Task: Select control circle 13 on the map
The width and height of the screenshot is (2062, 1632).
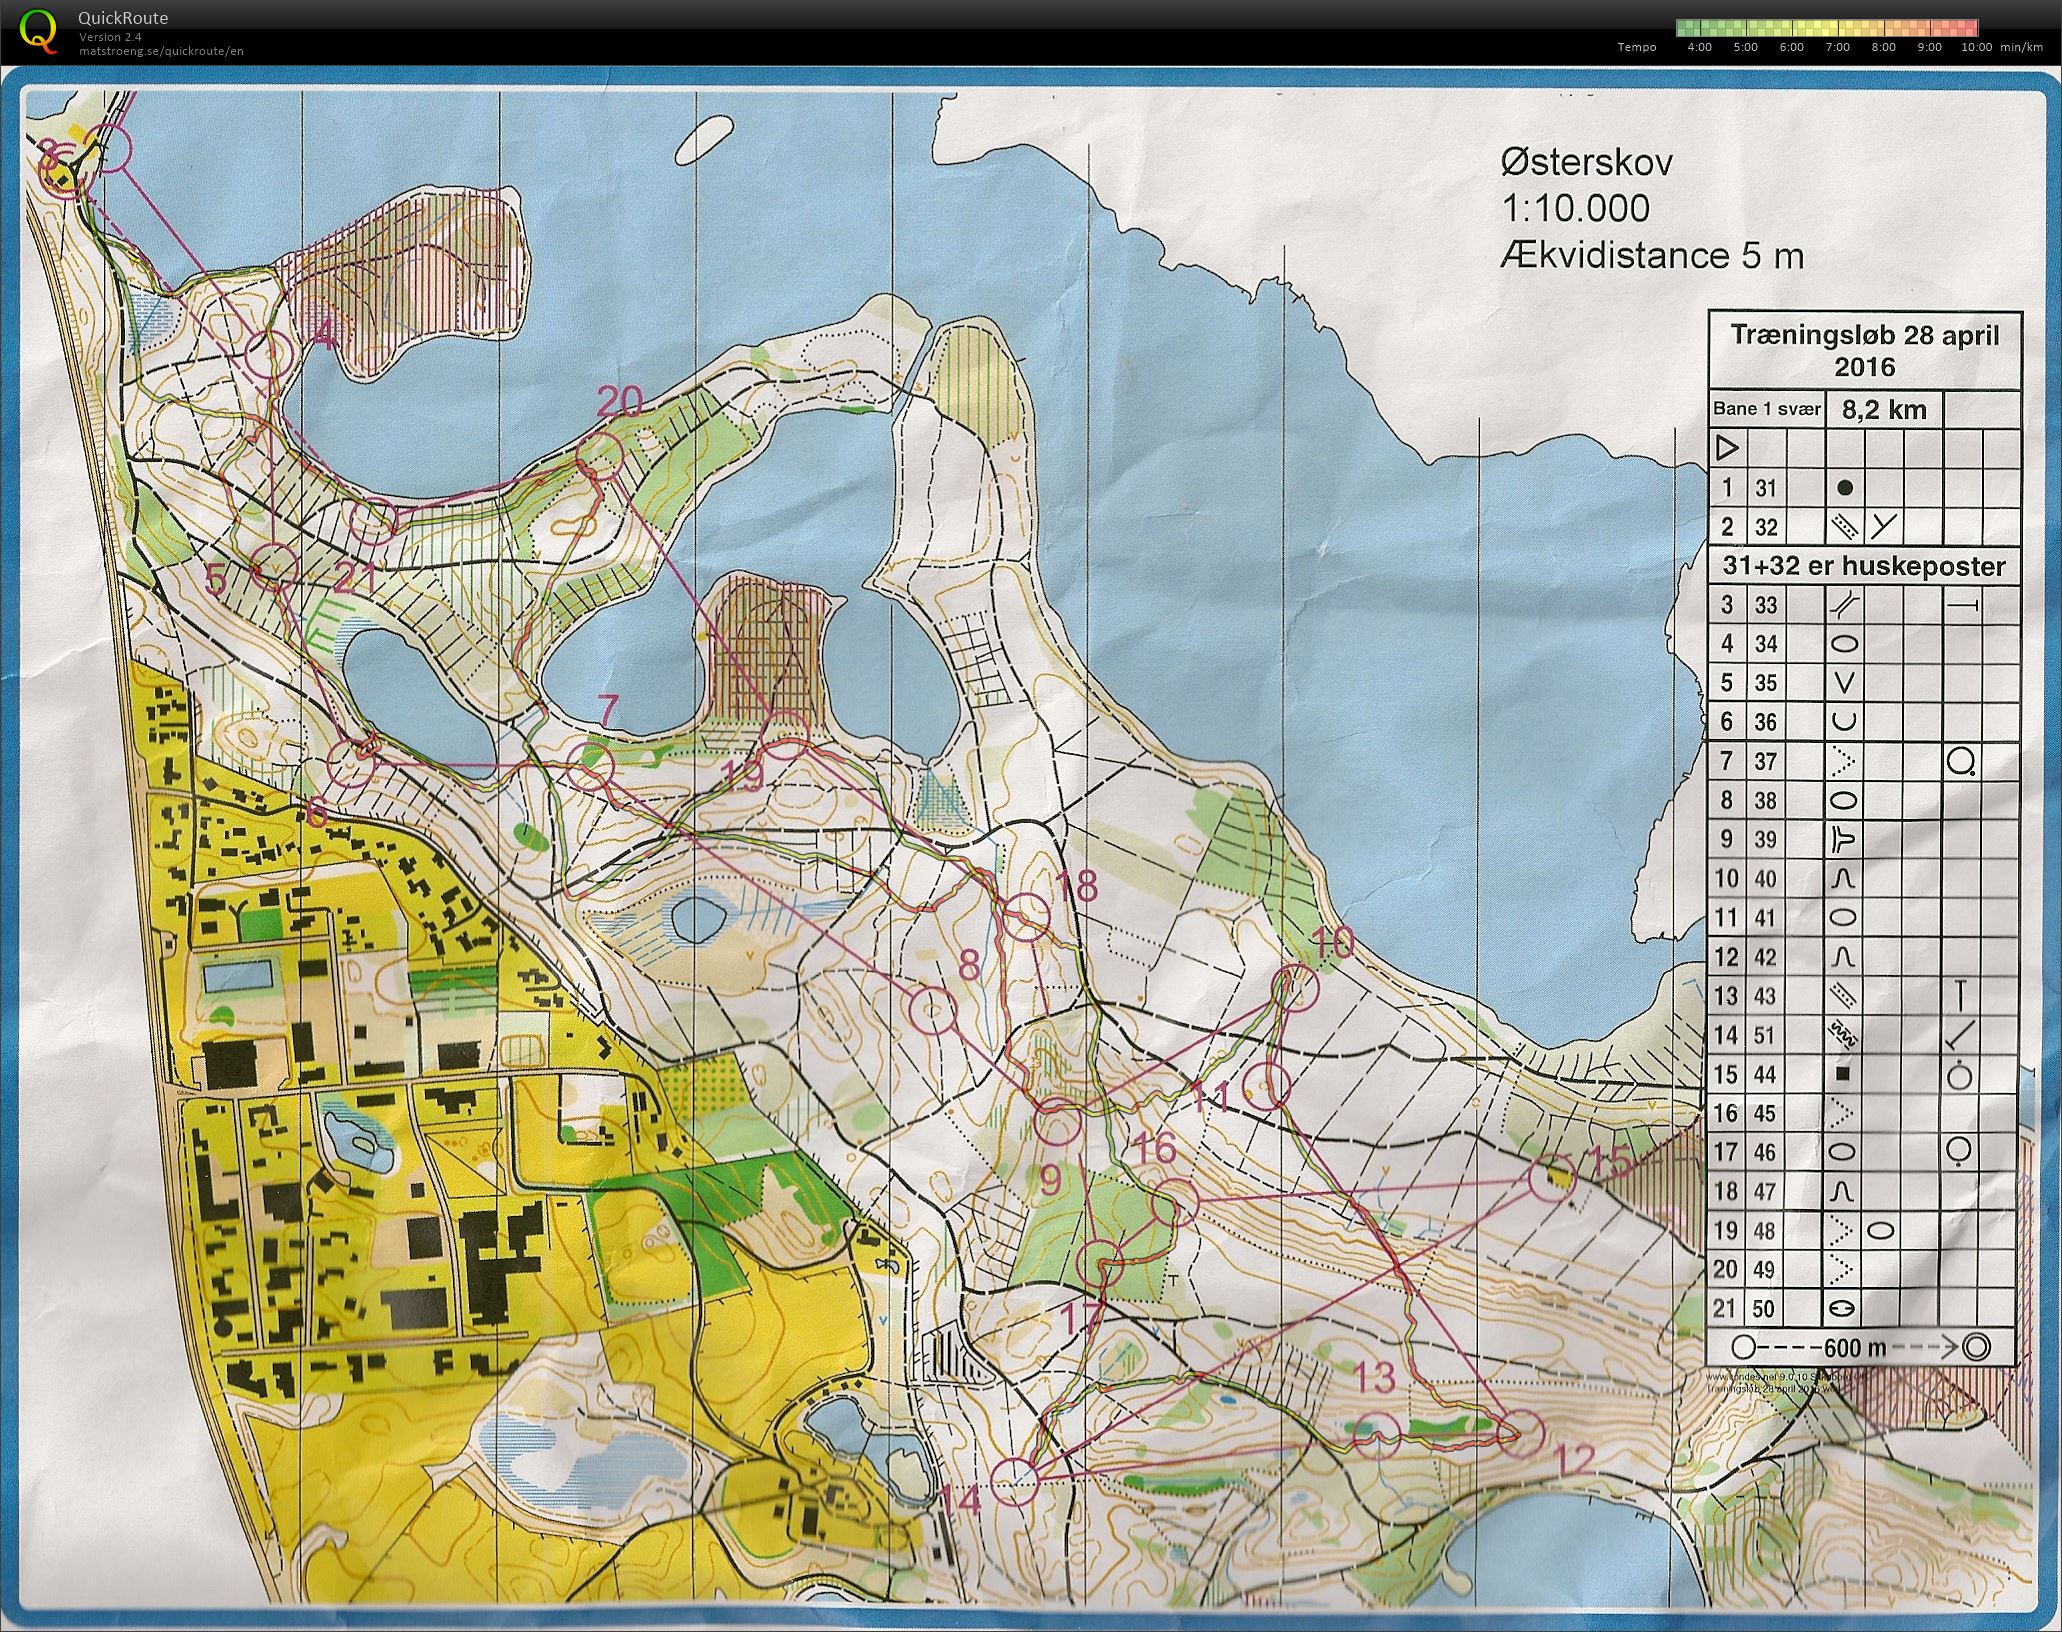Action: click(x=1377, y=1435)
